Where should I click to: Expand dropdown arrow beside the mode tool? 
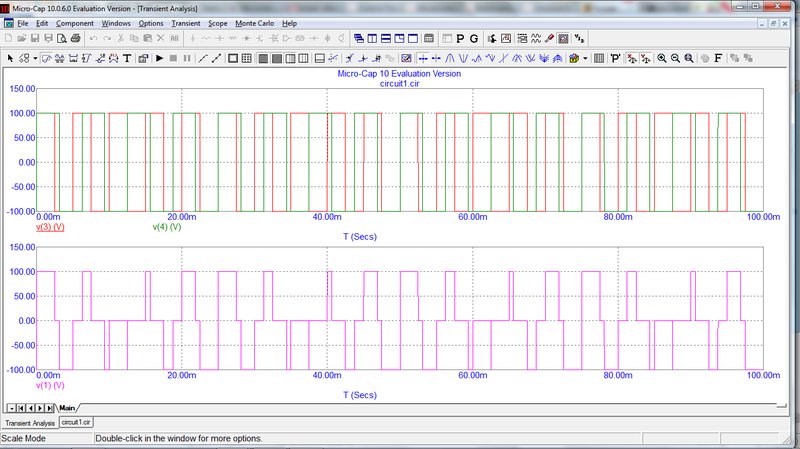36,58
